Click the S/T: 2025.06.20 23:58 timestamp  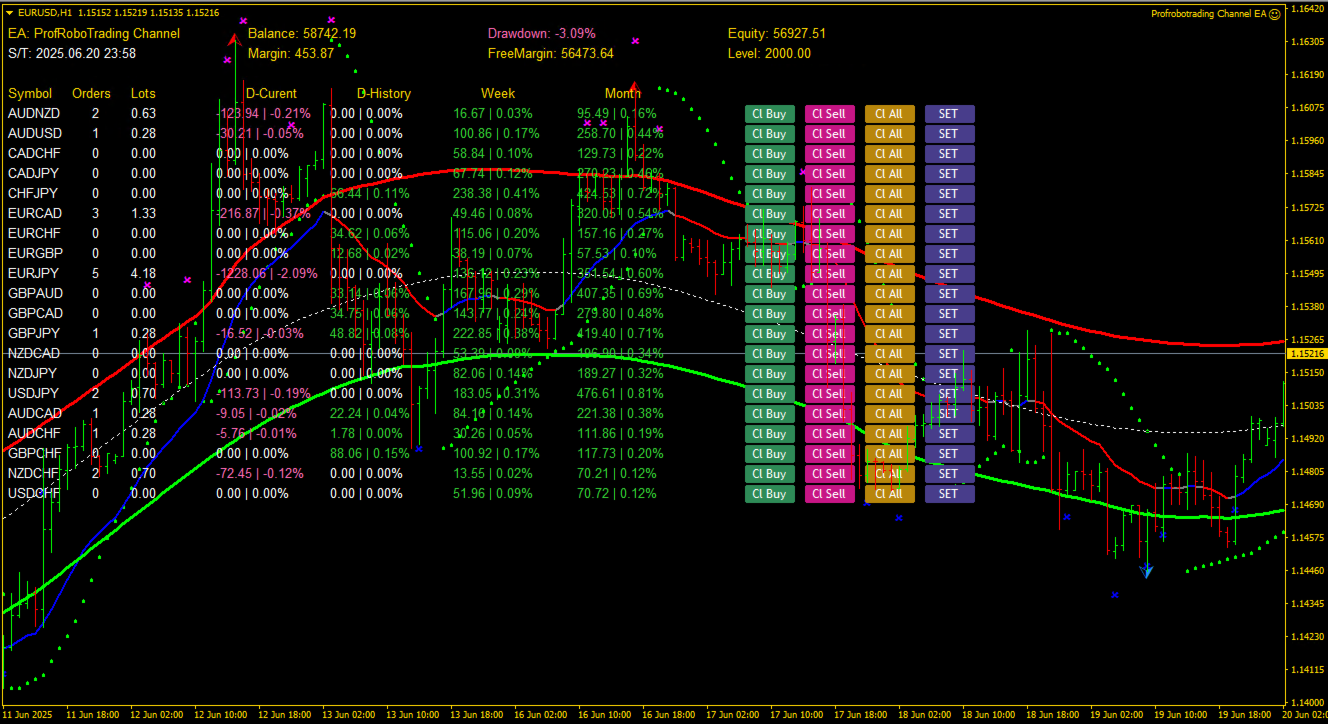coord(73,53)
